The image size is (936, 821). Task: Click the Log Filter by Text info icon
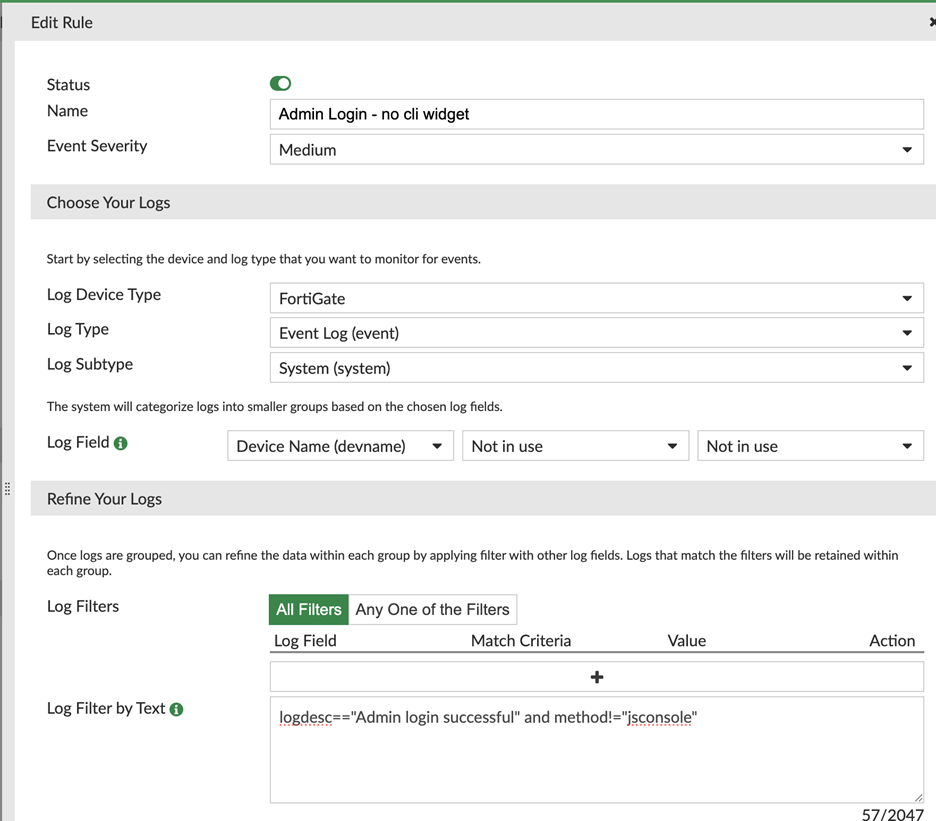176,709
